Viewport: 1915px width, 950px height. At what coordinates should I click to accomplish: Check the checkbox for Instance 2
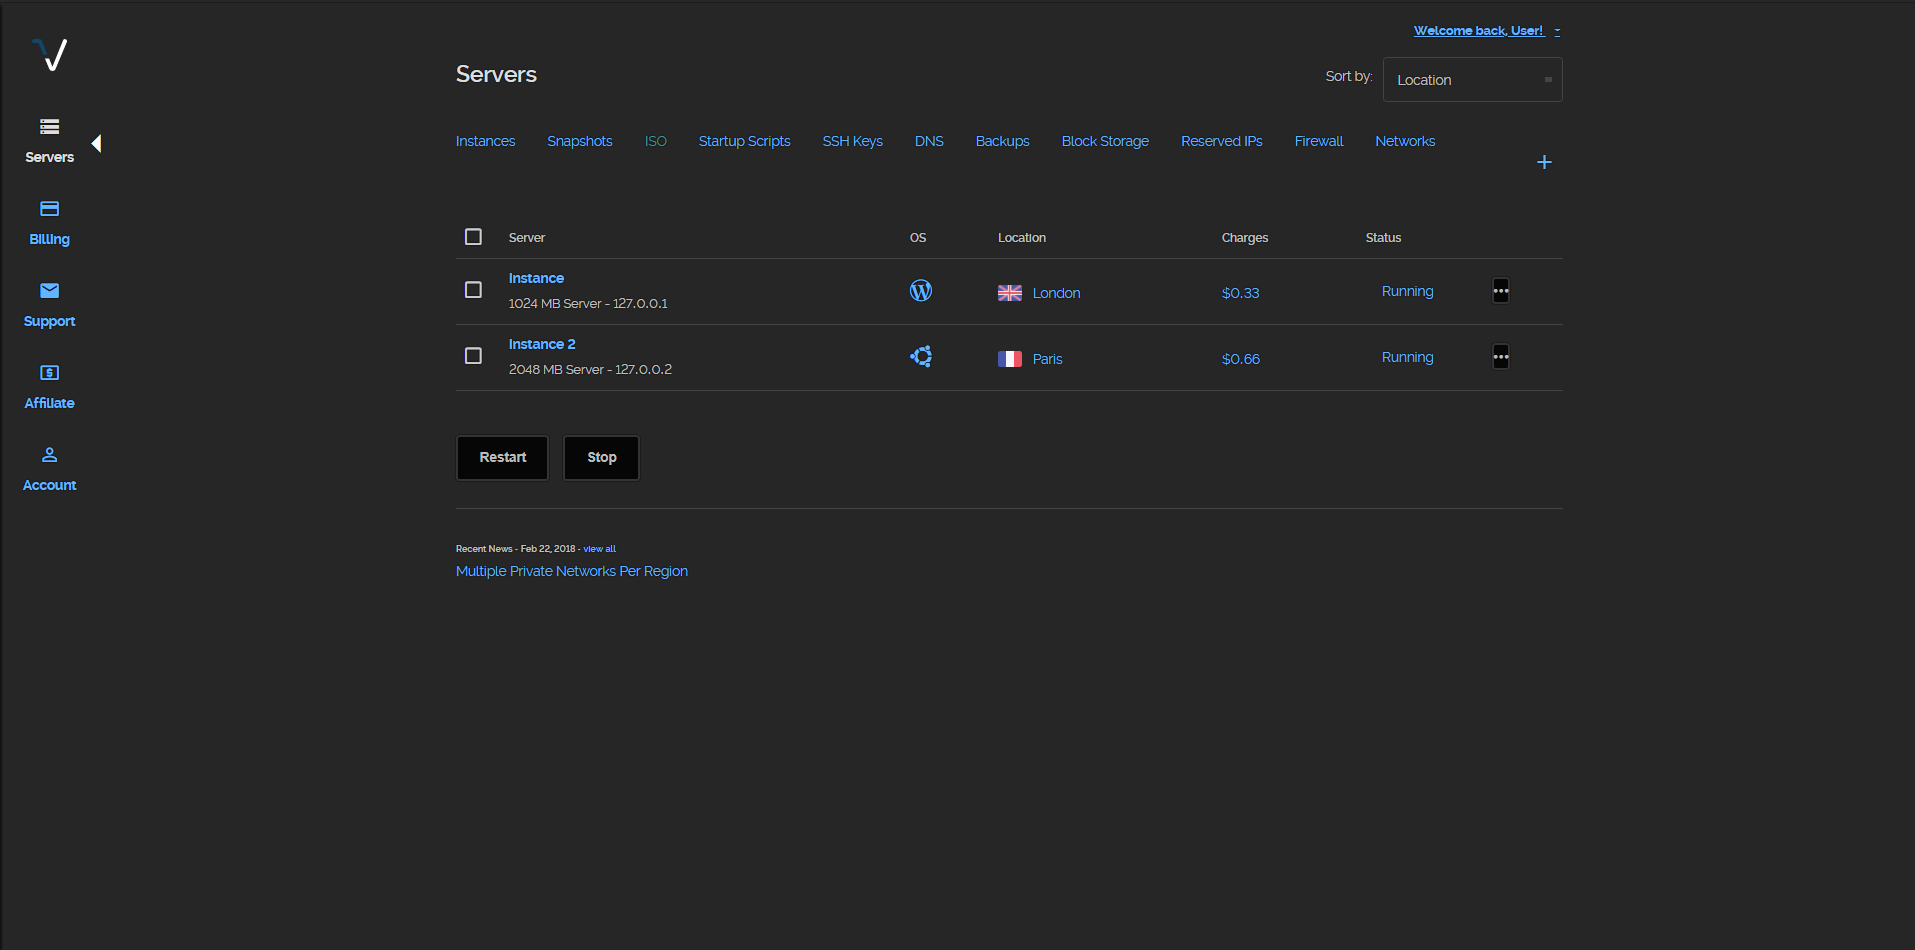coord(473,355)
